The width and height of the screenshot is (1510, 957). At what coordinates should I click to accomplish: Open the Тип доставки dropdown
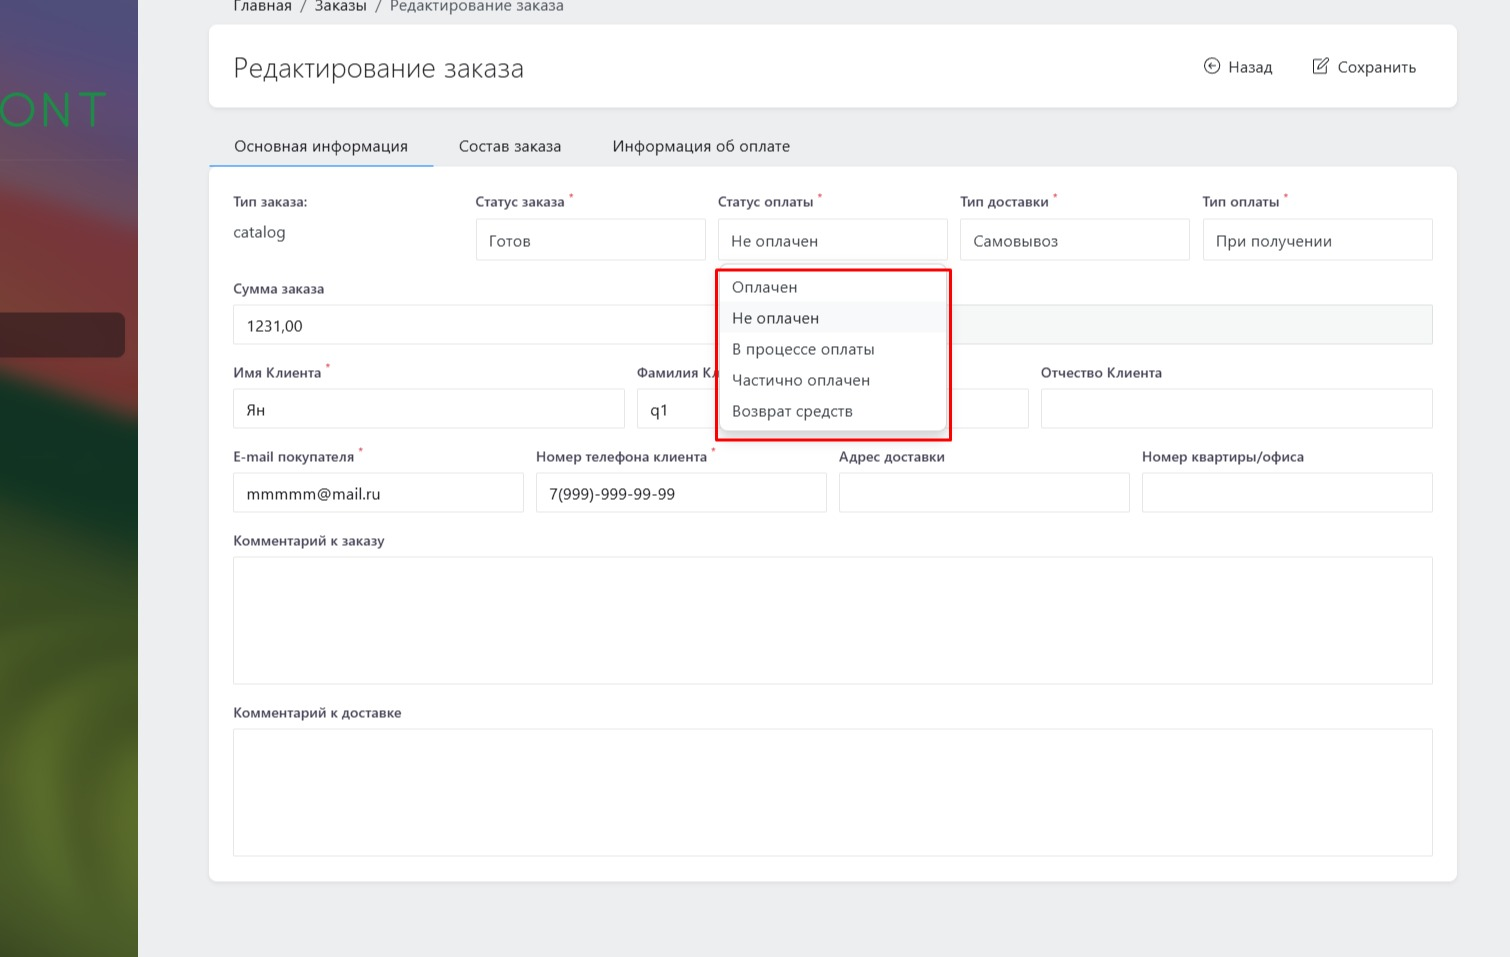(x=1074, y=240)
